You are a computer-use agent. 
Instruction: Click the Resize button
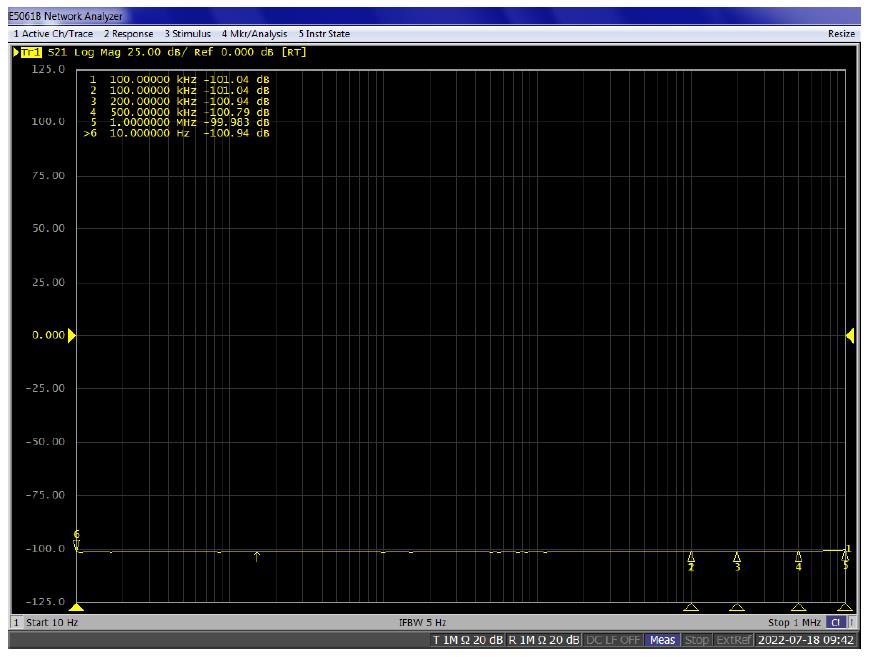841,34
